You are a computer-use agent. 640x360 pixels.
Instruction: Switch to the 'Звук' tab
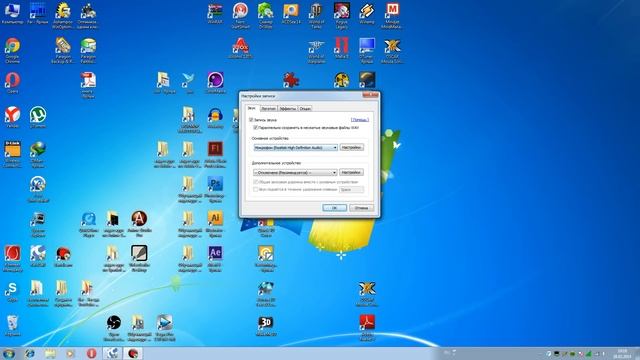click(252, 108)
